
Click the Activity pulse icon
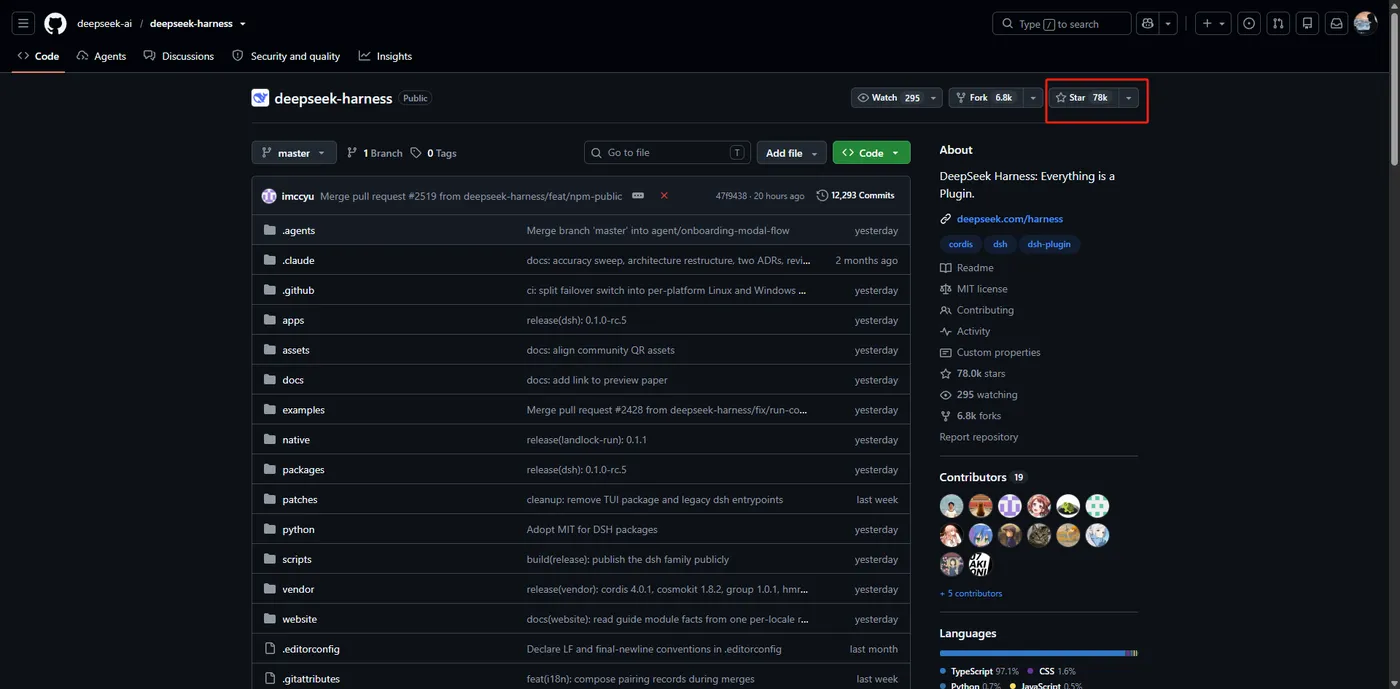(946, 331)
